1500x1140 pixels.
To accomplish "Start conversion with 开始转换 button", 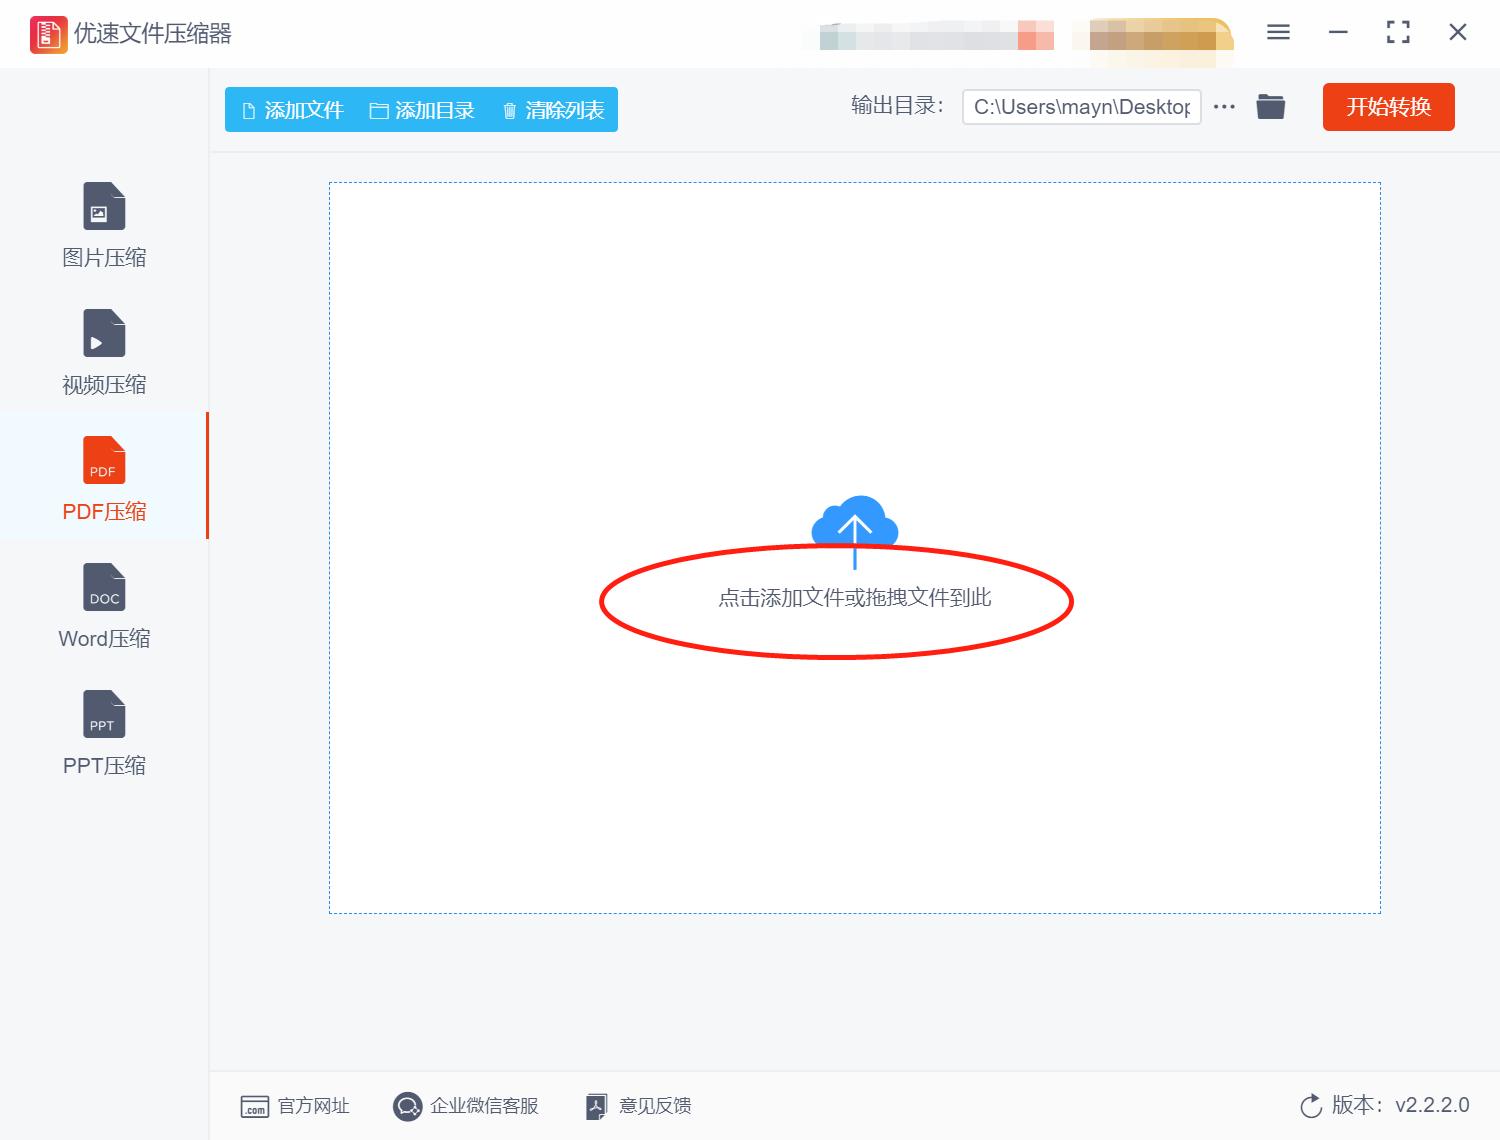I will 1388,107.
